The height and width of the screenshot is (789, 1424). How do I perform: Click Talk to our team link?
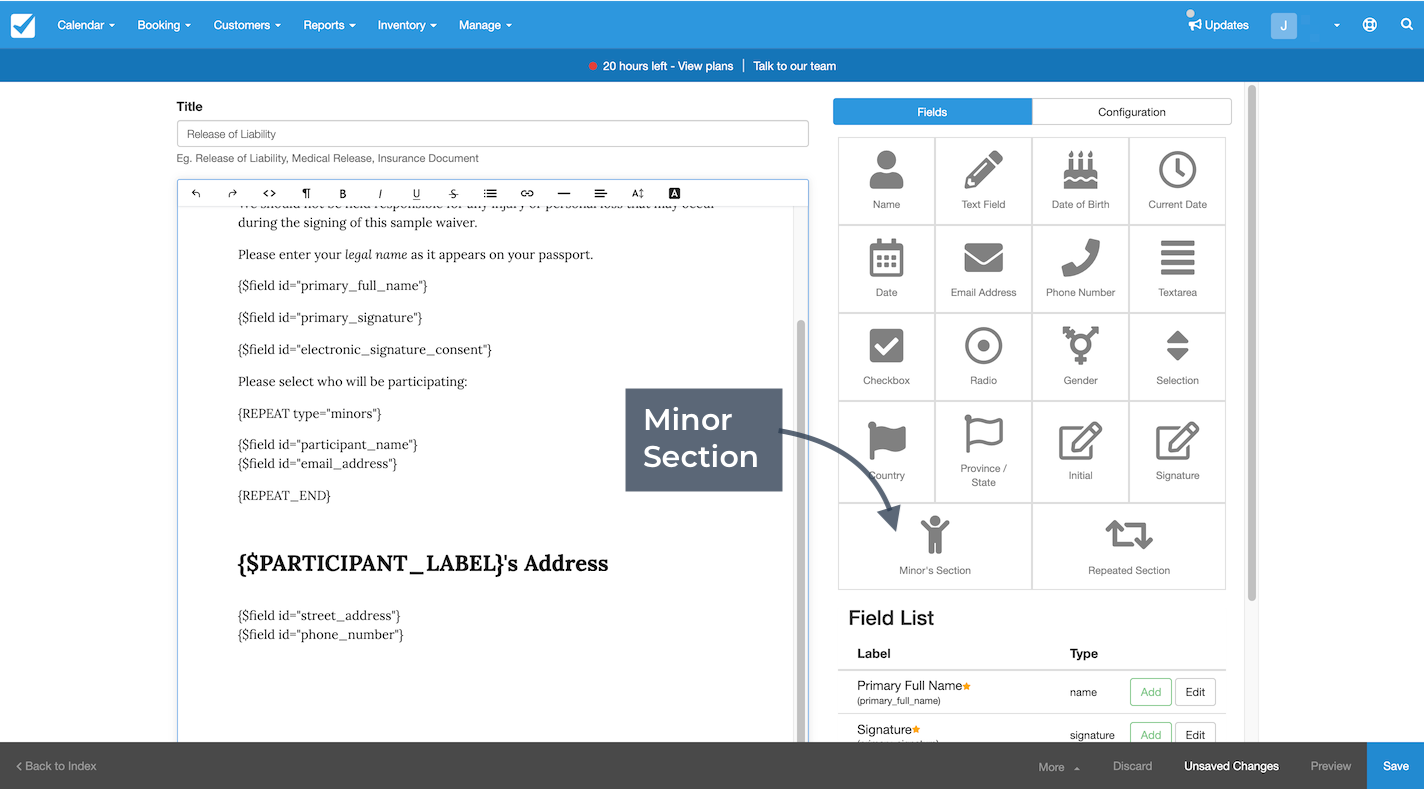[794, 66]
